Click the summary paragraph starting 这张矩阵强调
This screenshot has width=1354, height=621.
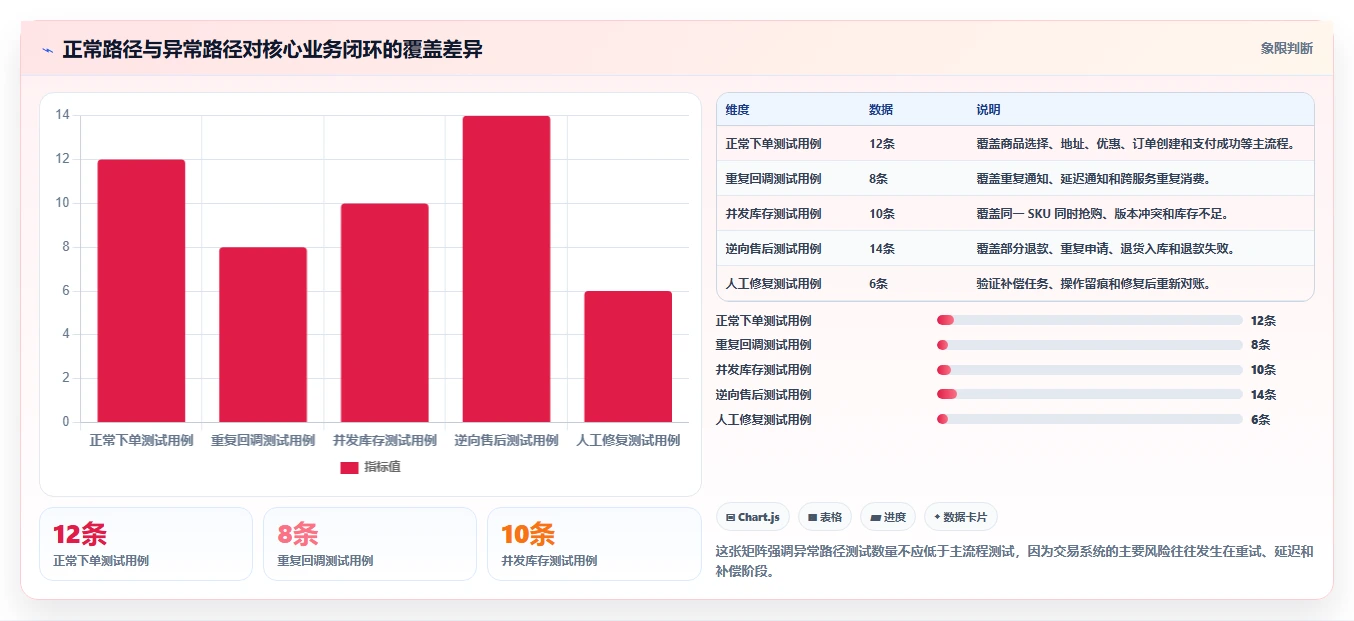pyautogui.click(x=1015, y=563)
